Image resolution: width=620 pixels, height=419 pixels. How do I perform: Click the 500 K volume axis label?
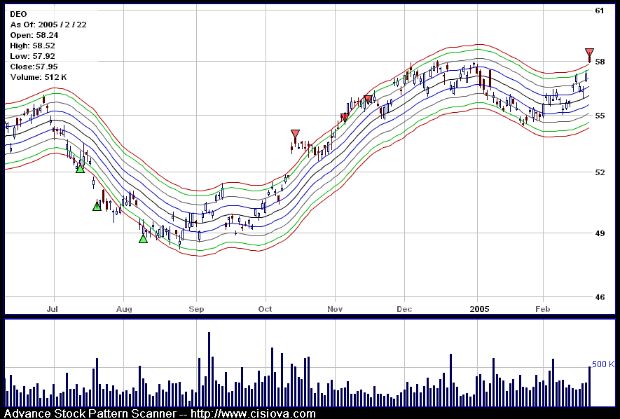(x=603, y=364)
